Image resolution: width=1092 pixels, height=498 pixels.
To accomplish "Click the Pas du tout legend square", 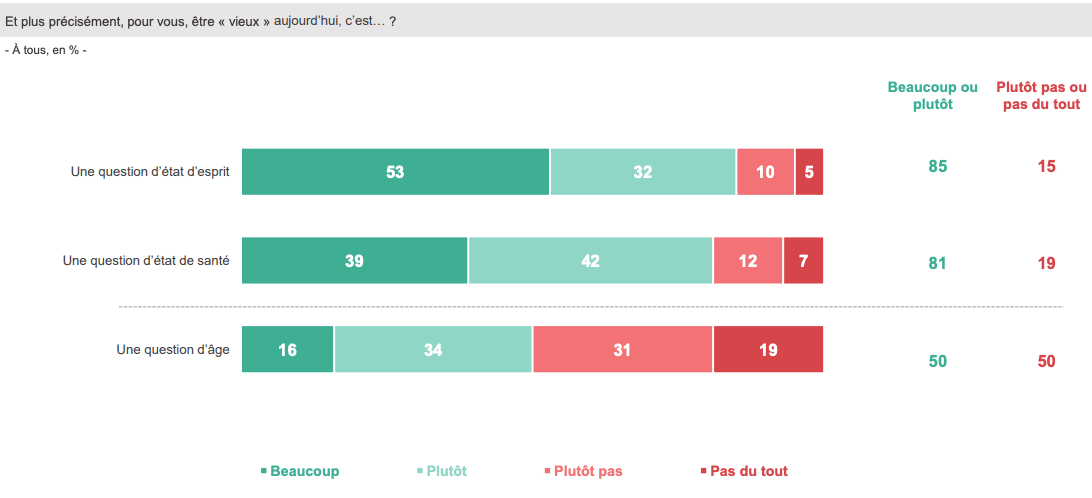I will [x=703, y=472].
